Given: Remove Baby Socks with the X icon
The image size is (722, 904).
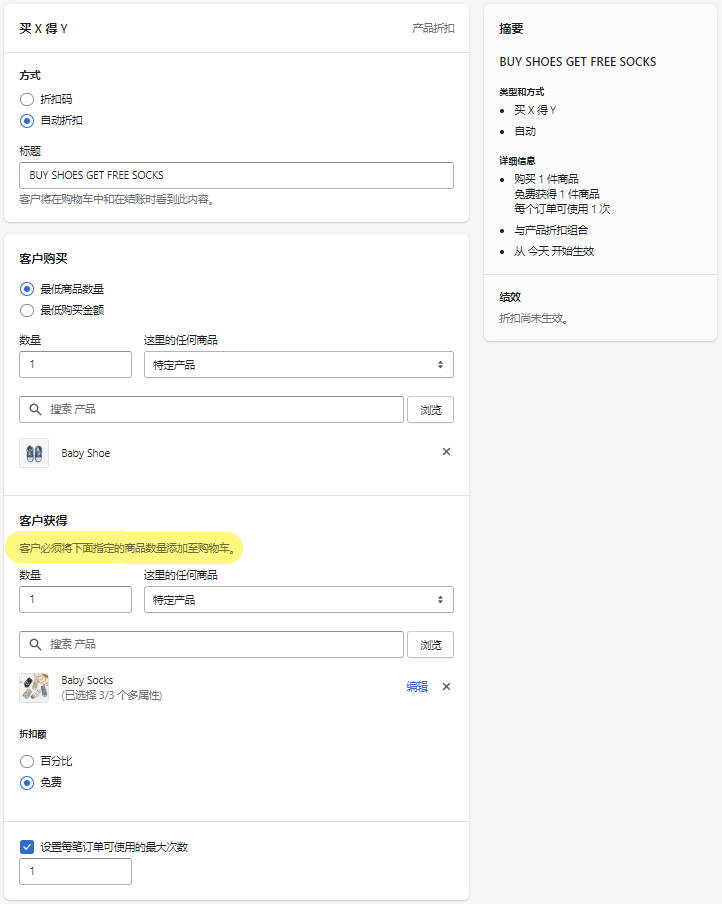Looking at the screenshot, I should pos(446,687).
